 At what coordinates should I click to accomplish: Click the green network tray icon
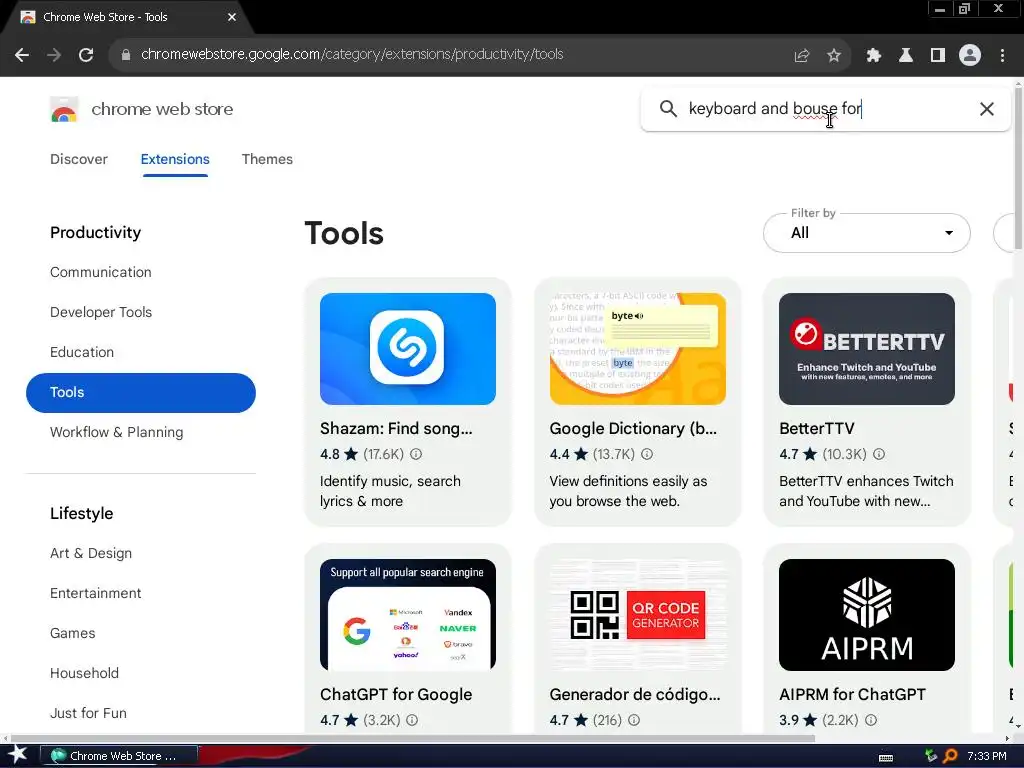click(x=931, y=756)
